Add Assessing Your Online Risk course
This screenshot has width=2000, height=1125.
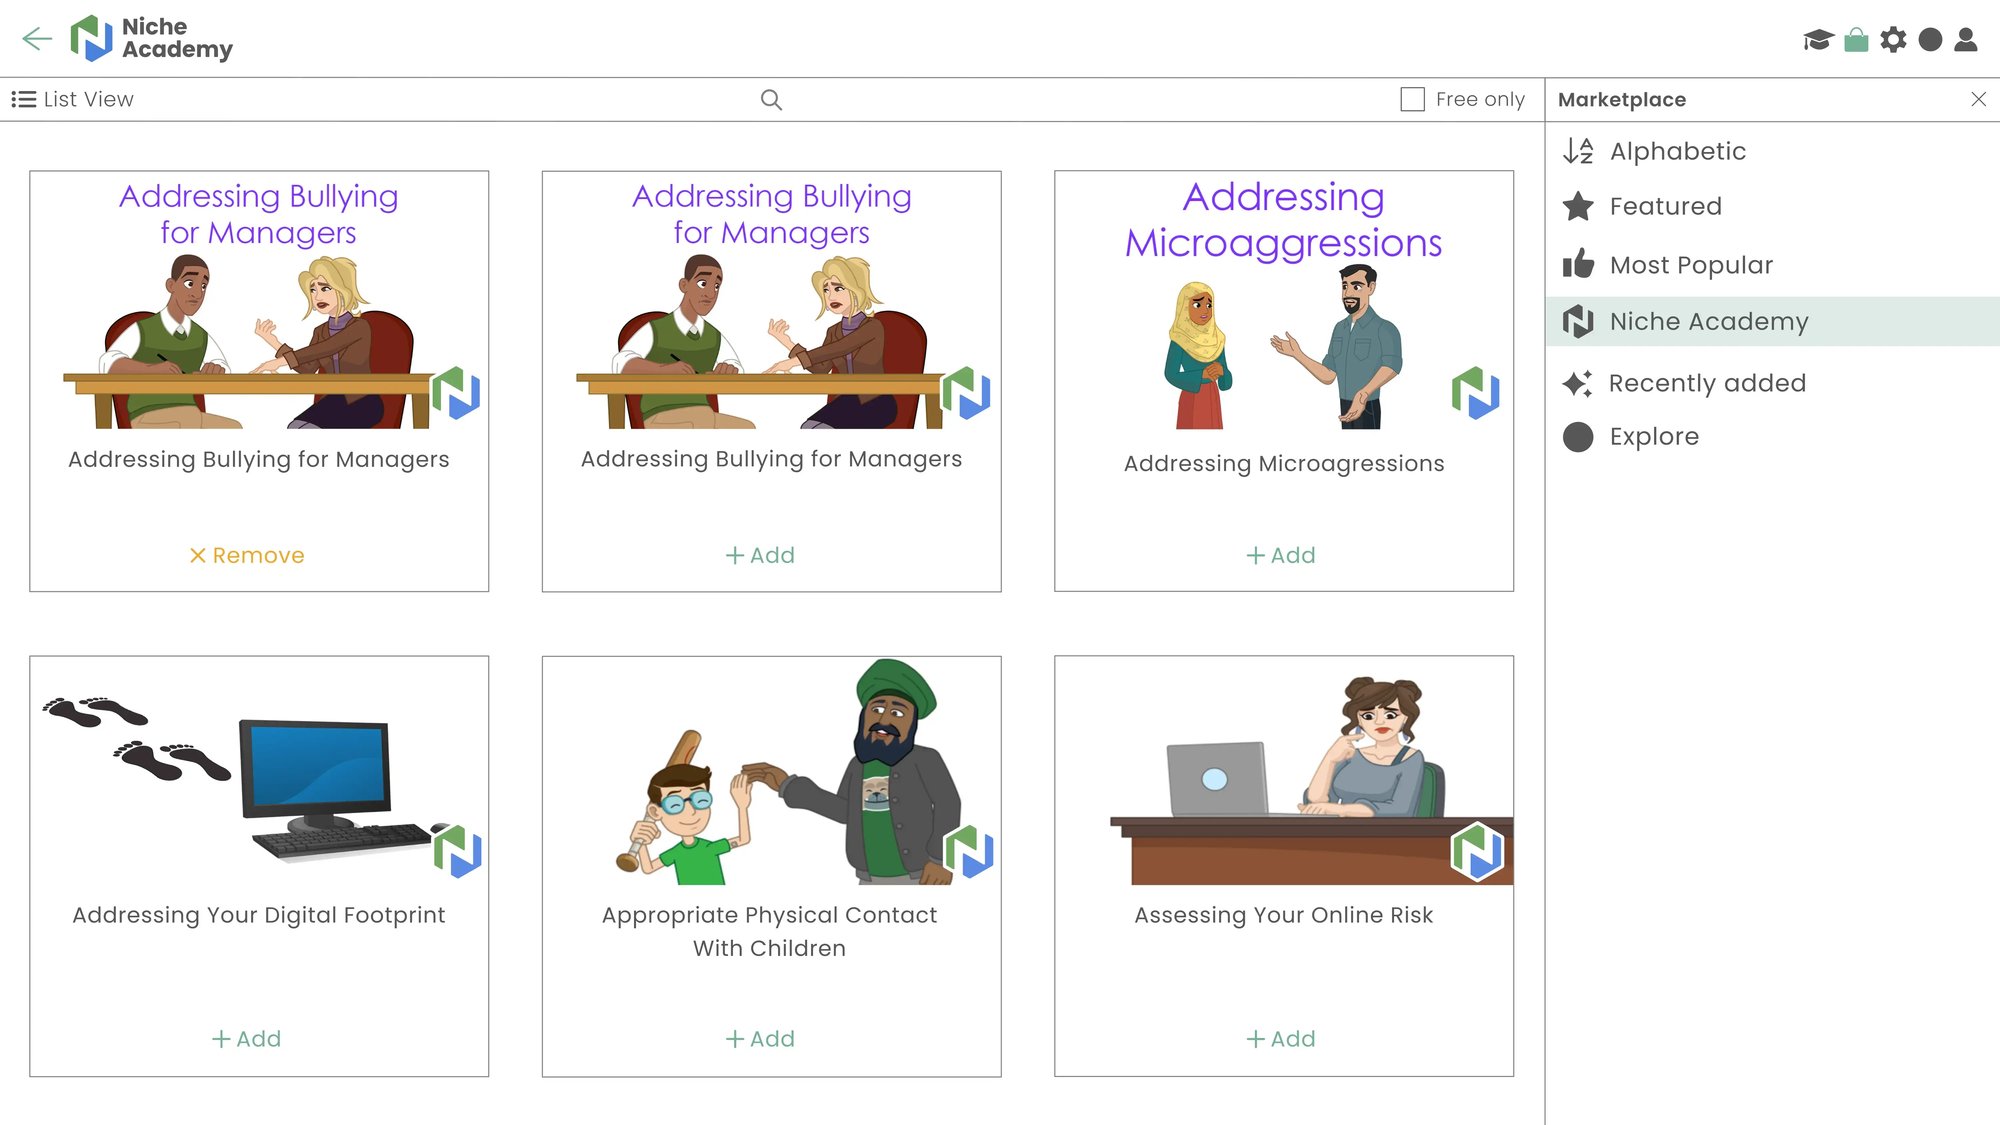[1280, 1038]
